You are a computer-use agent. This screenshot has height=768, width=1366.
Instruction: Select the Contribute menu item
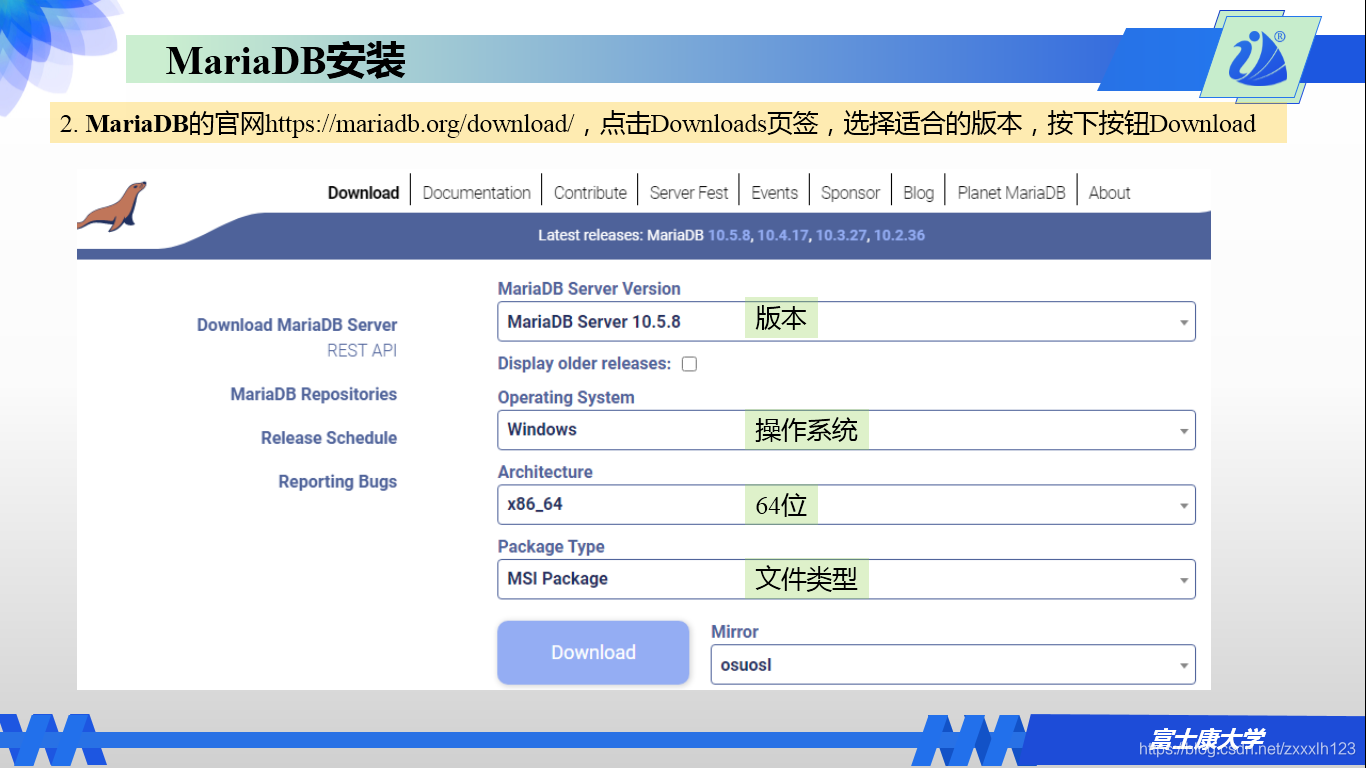point(590,192)
